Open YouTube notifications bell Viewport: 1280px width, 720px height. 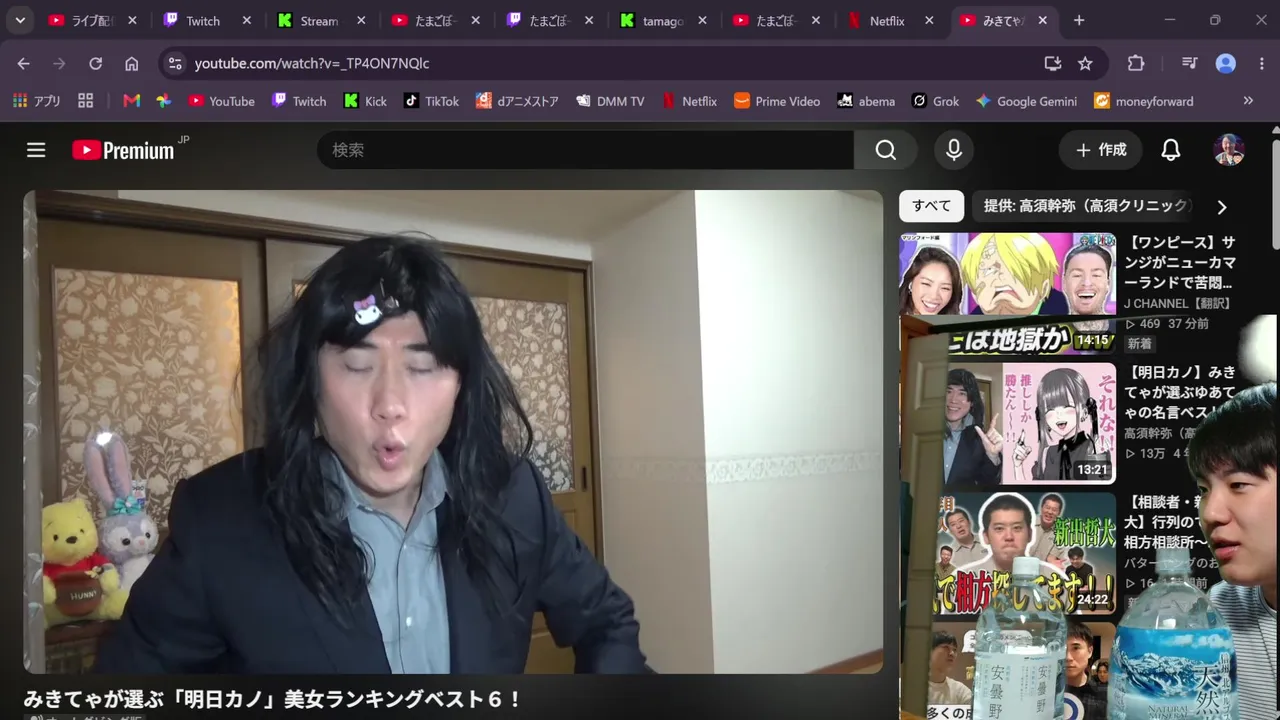1170,150
